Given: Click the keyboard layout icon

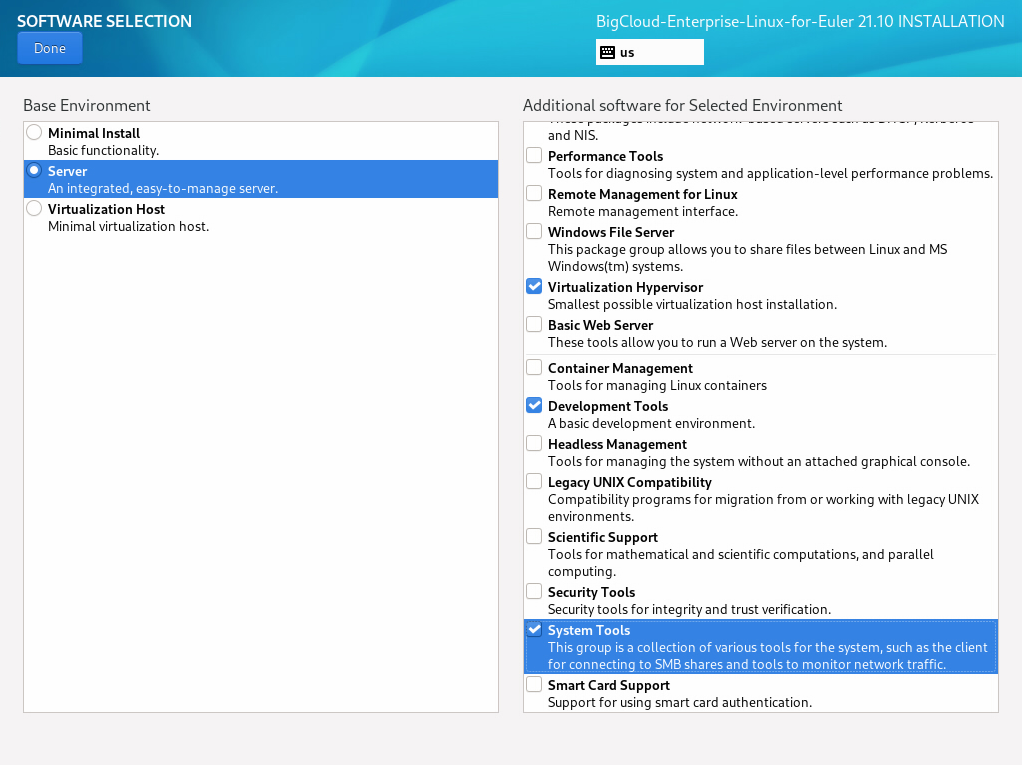Looking at the screenshot, I should [x=607, y=52].
